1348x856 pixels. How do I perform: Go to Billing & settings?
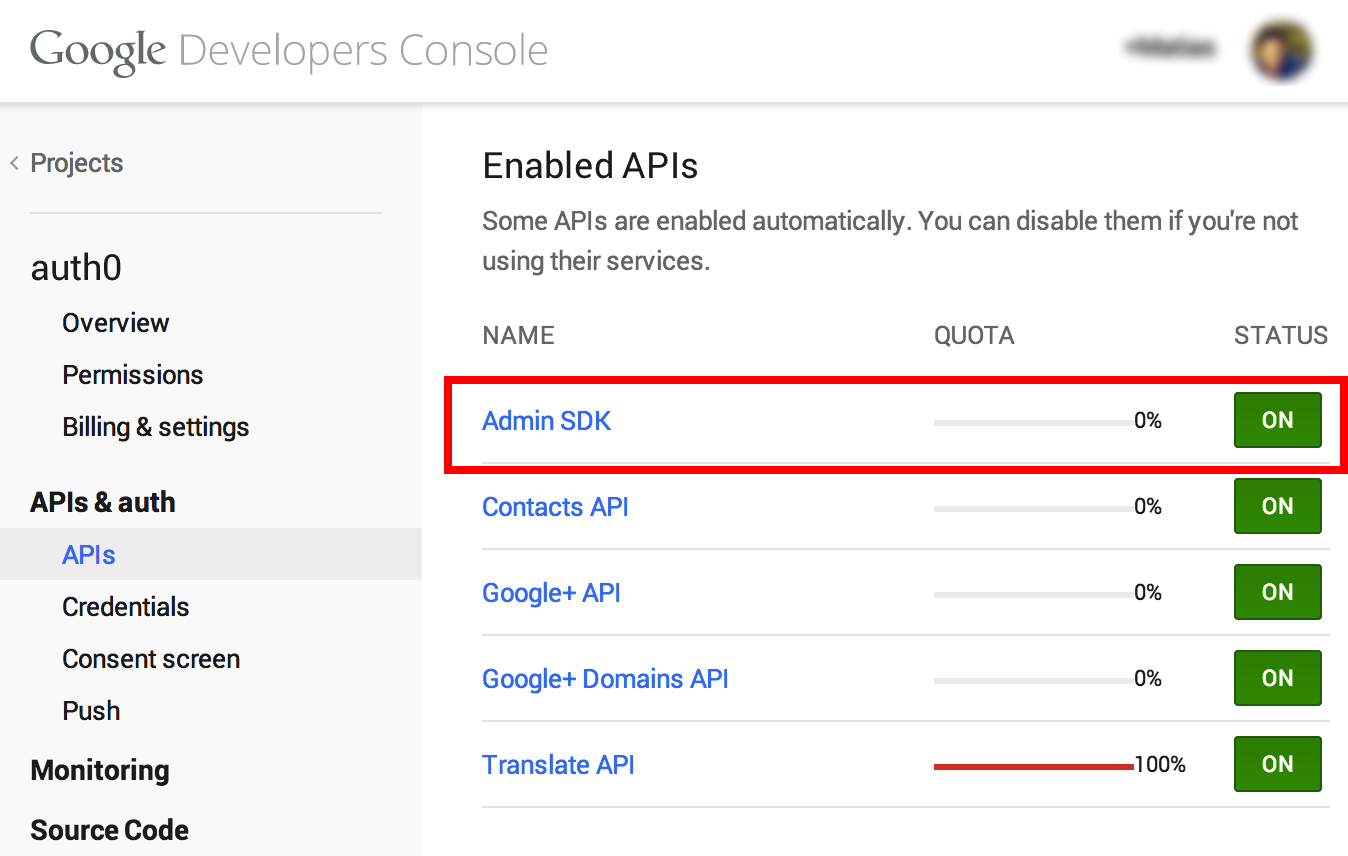pos(155,427)
